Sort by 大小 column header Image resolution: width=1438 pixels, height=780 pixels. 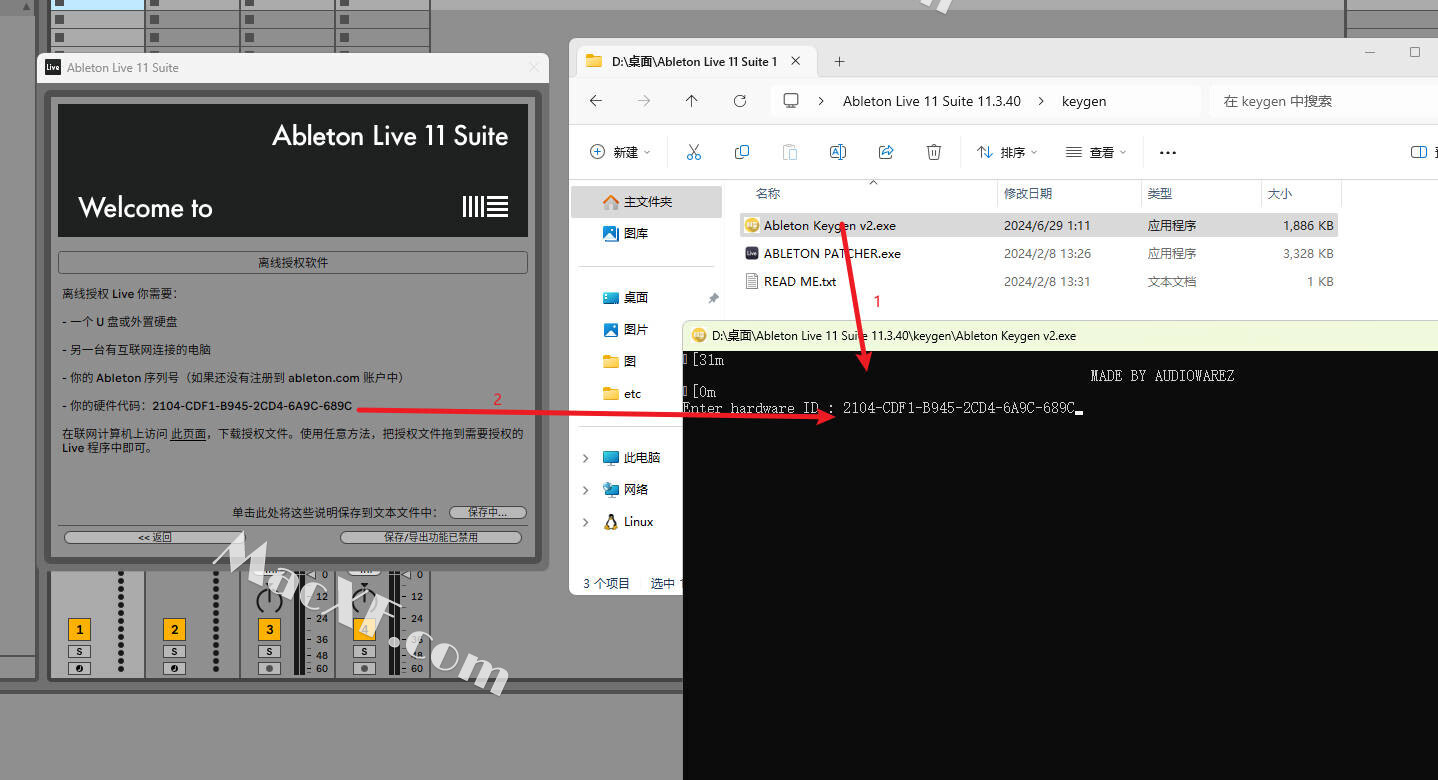pos(1280,194)
